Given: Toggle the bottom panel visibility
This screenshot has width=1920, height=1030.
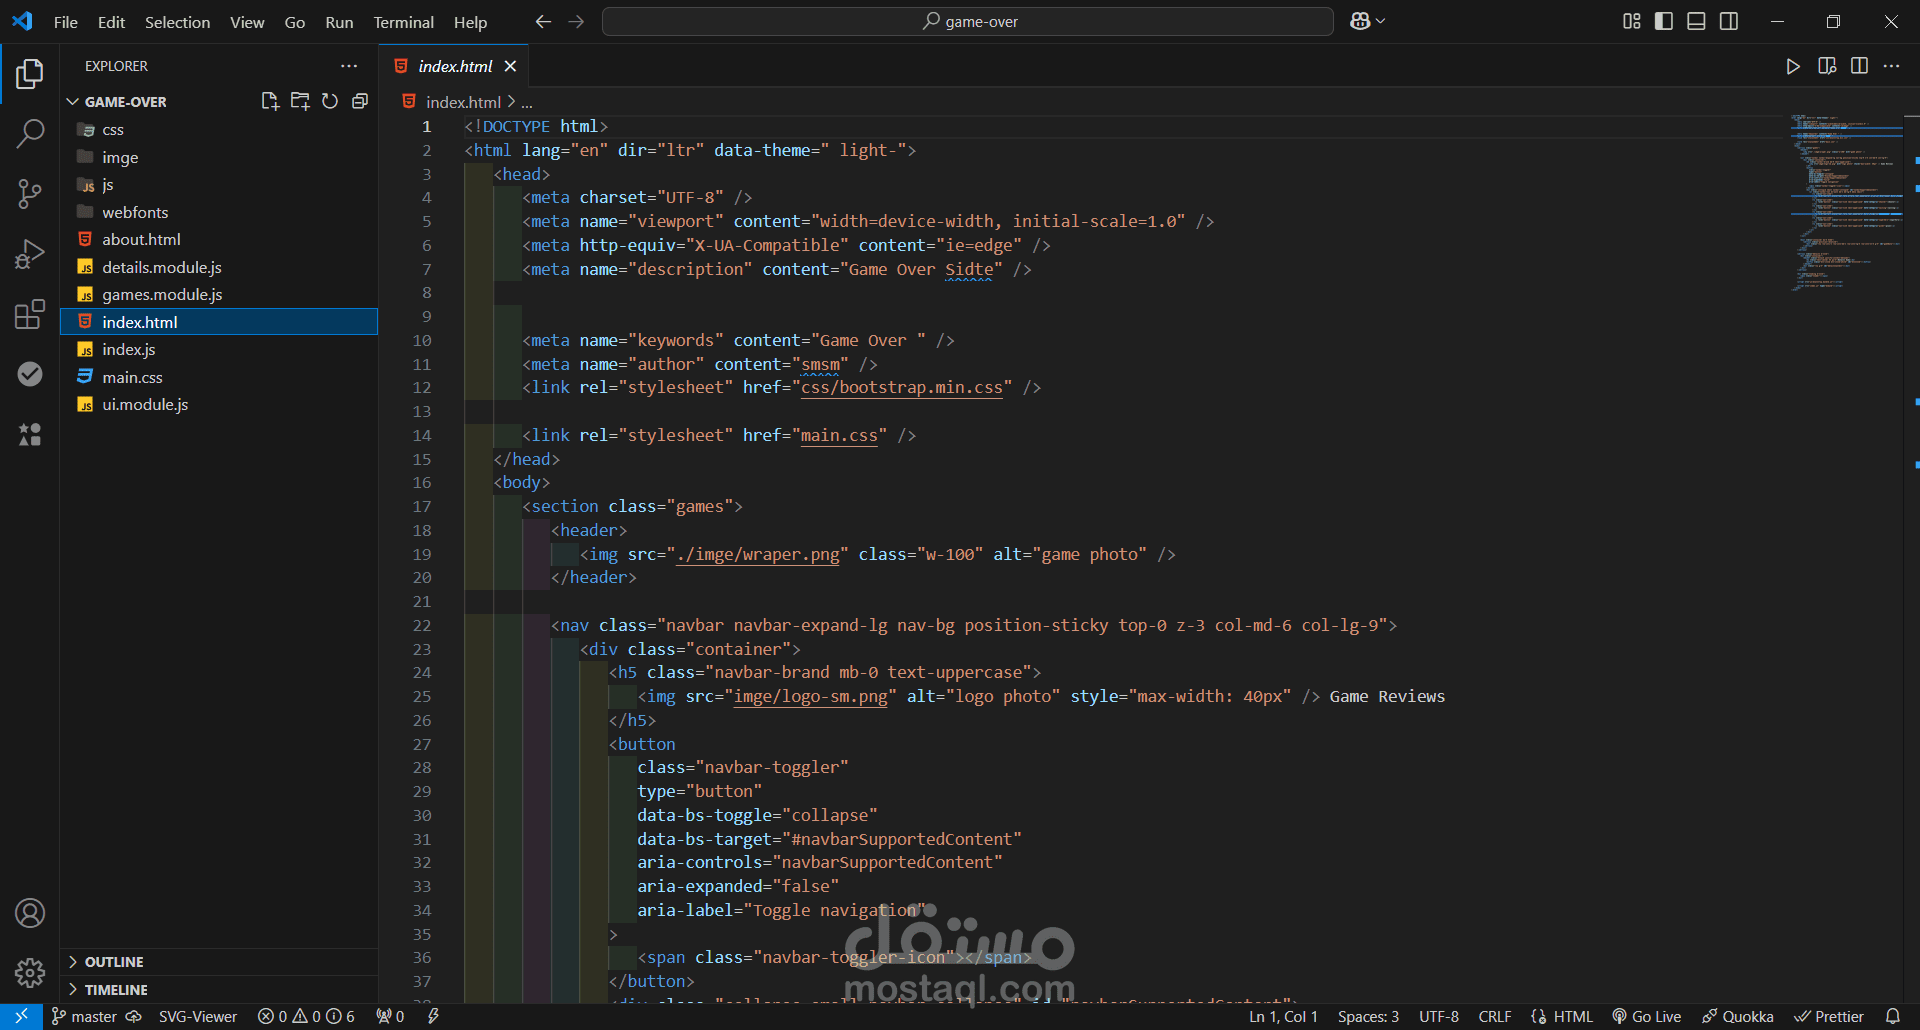Looking at the screenshot, I should coord(1696,21).
